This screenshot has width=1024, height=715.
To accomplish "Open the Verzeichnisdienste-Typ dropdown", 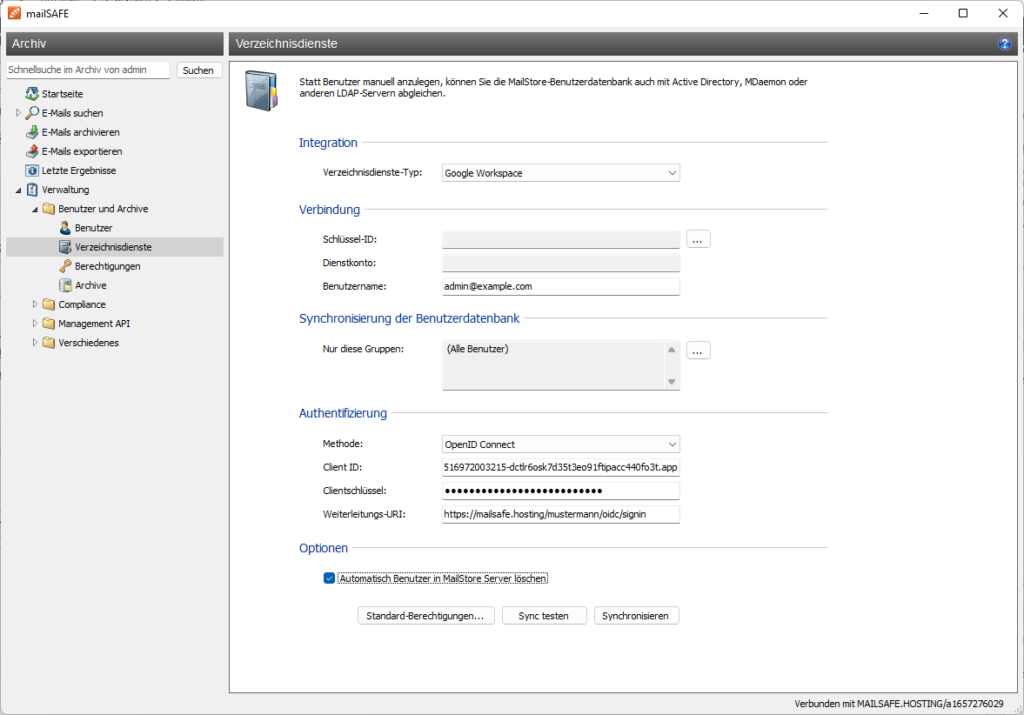I will click(560, 173).
